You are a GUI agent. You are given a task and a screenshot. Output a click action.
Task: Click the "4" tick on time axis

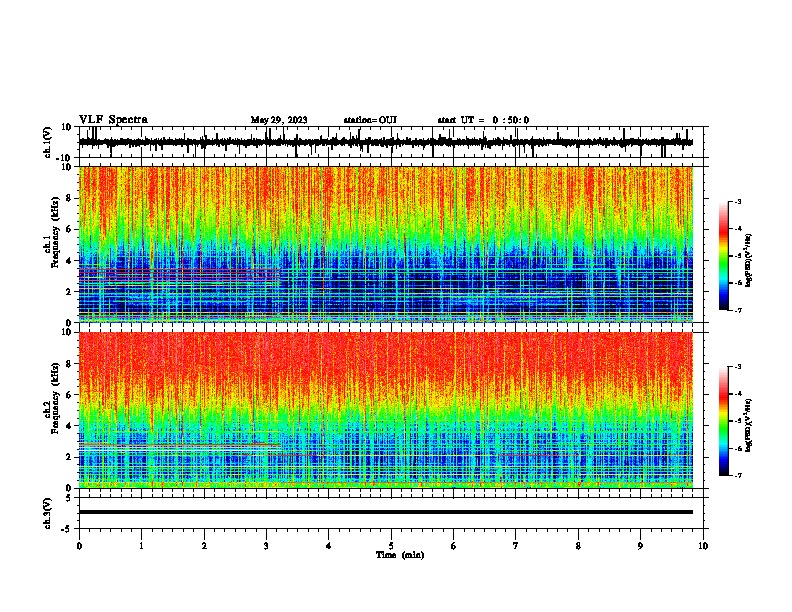(x=329, y=546)
